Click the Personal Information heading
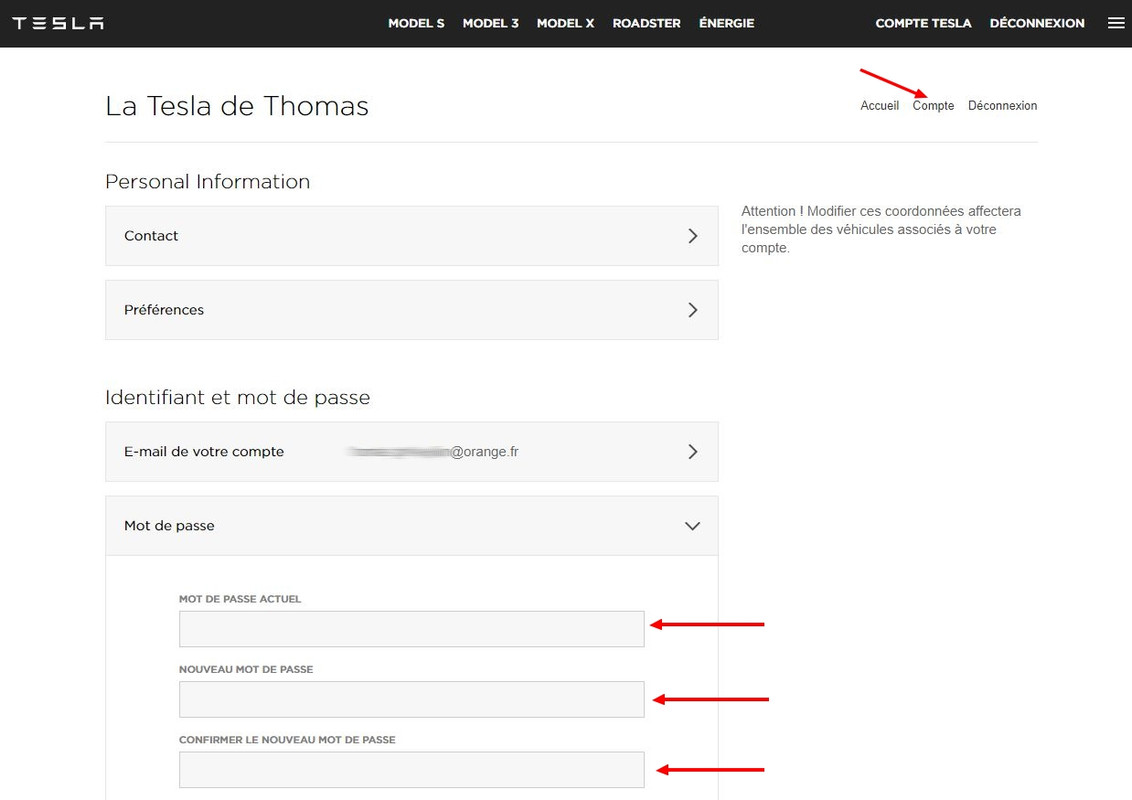Viewport: 1132px width, 800px height. coord(208,181)
